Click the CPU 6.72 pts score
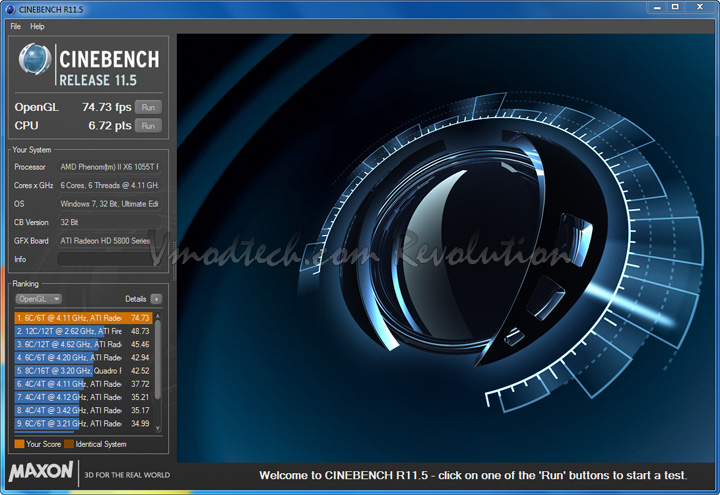Image resolution: width=720 pixels, height=495 pixels. tap(110, 125)
